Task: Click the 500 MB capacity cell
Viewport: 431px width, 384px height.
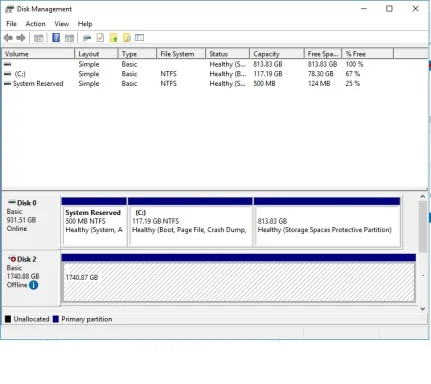Action: (x=264, y=83)
